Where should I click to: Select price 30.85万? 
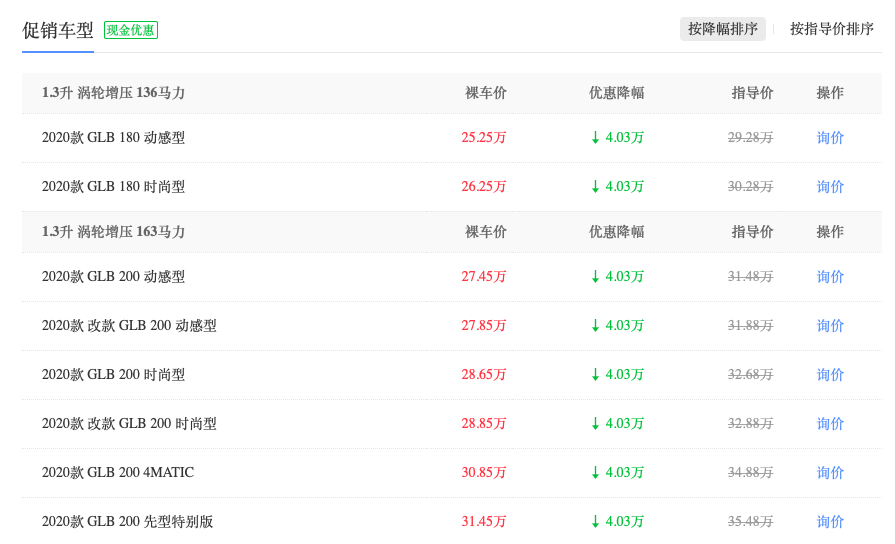tap(484, 473)
